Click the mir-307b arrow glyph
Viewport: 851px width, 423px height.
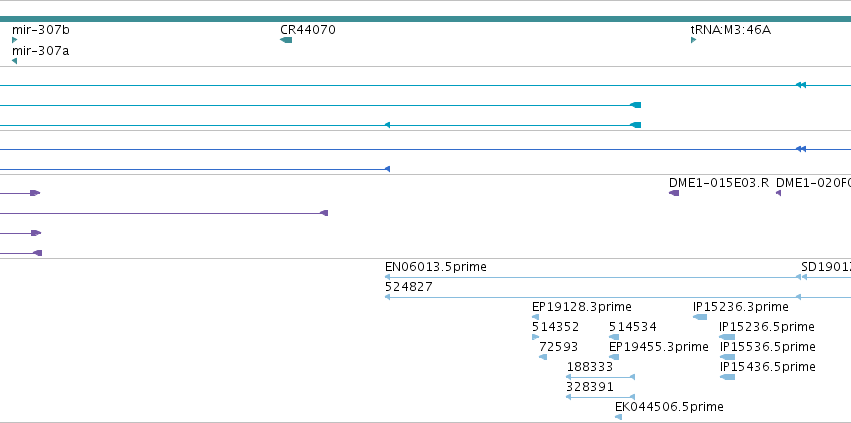tap(15, 40)
